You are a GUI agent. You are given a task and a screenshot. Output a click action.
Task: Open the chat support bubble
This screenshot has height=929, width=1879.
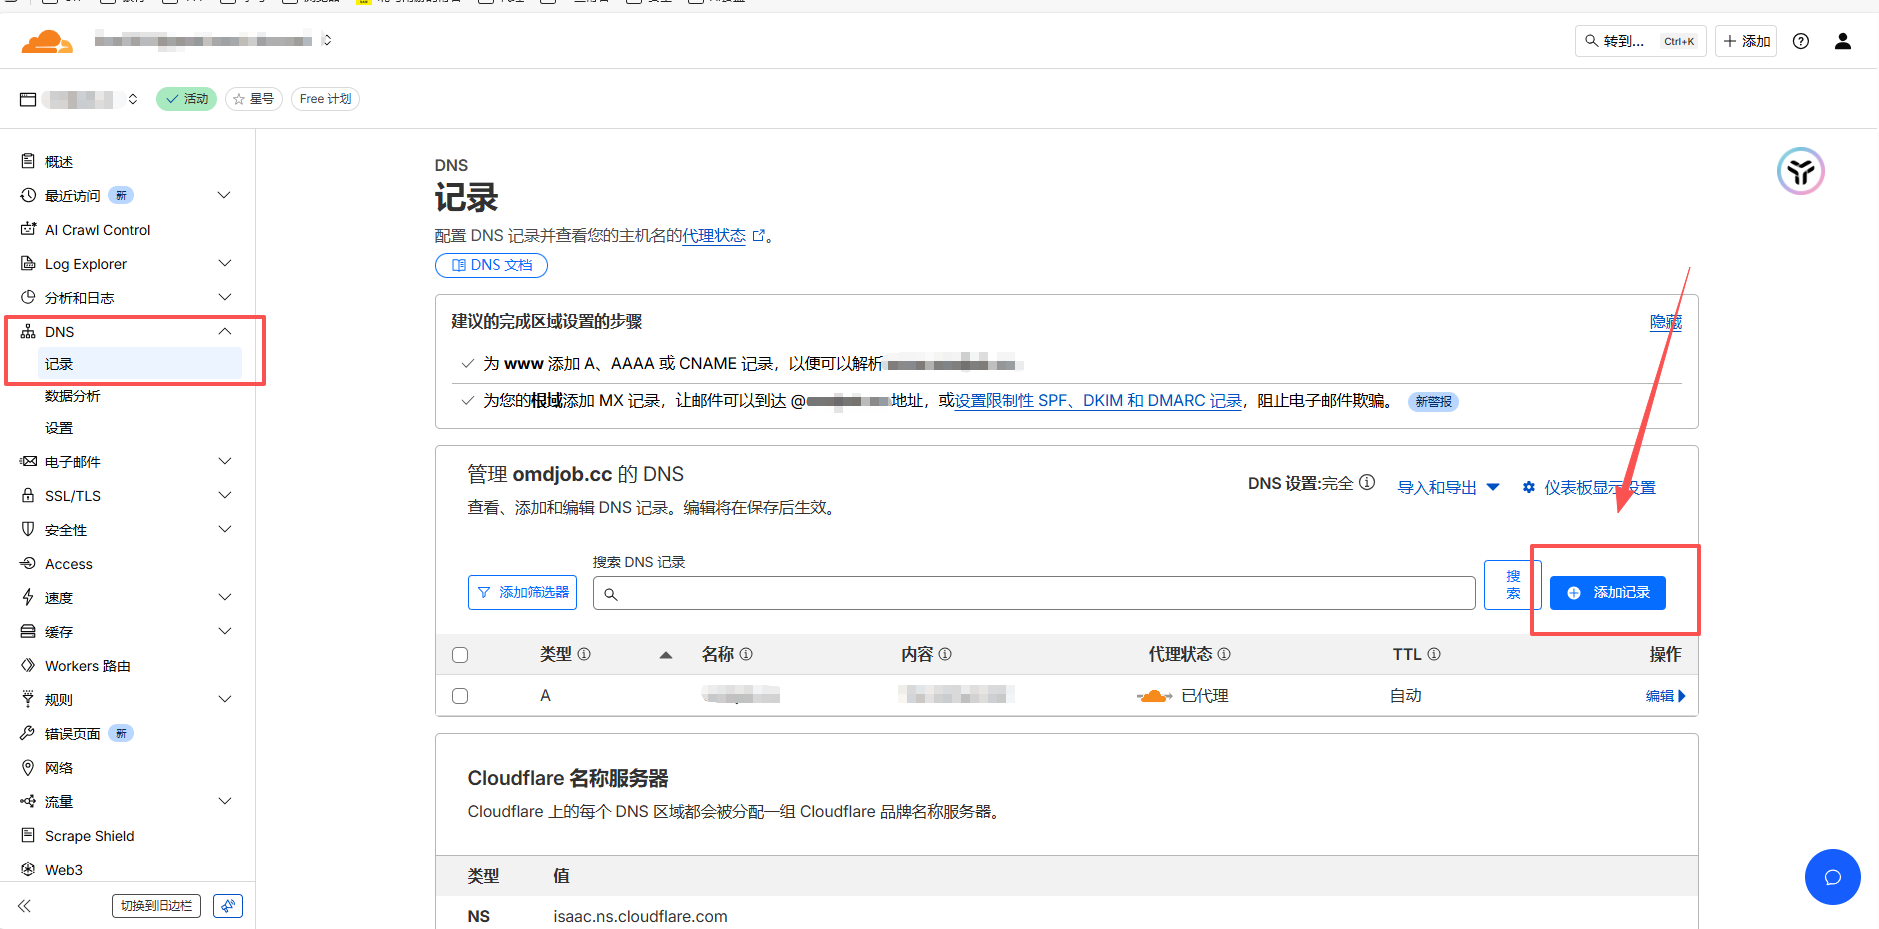[x=1832, y=877]
